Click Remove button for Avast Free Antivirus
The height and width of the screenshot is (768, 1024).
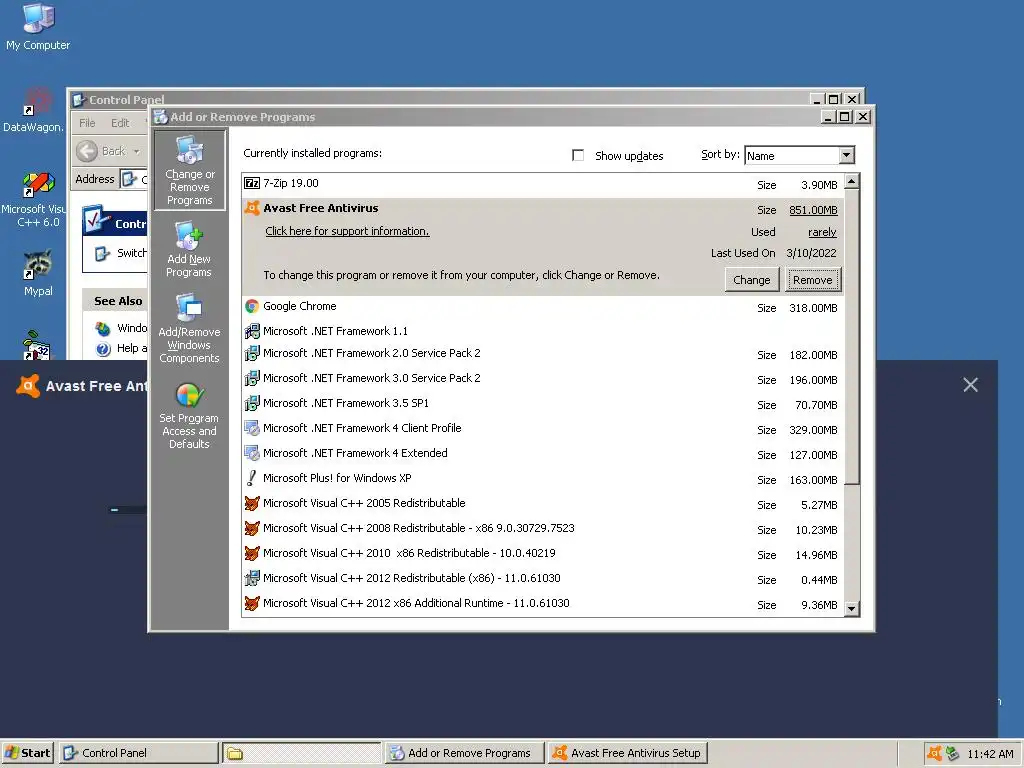click(812, 280)
